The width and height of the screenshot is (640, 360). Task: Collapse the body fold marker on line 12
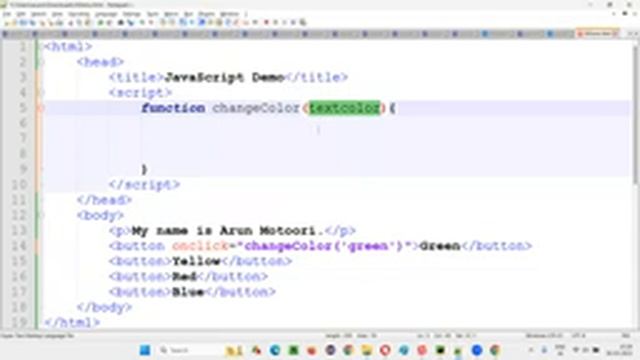40,216
